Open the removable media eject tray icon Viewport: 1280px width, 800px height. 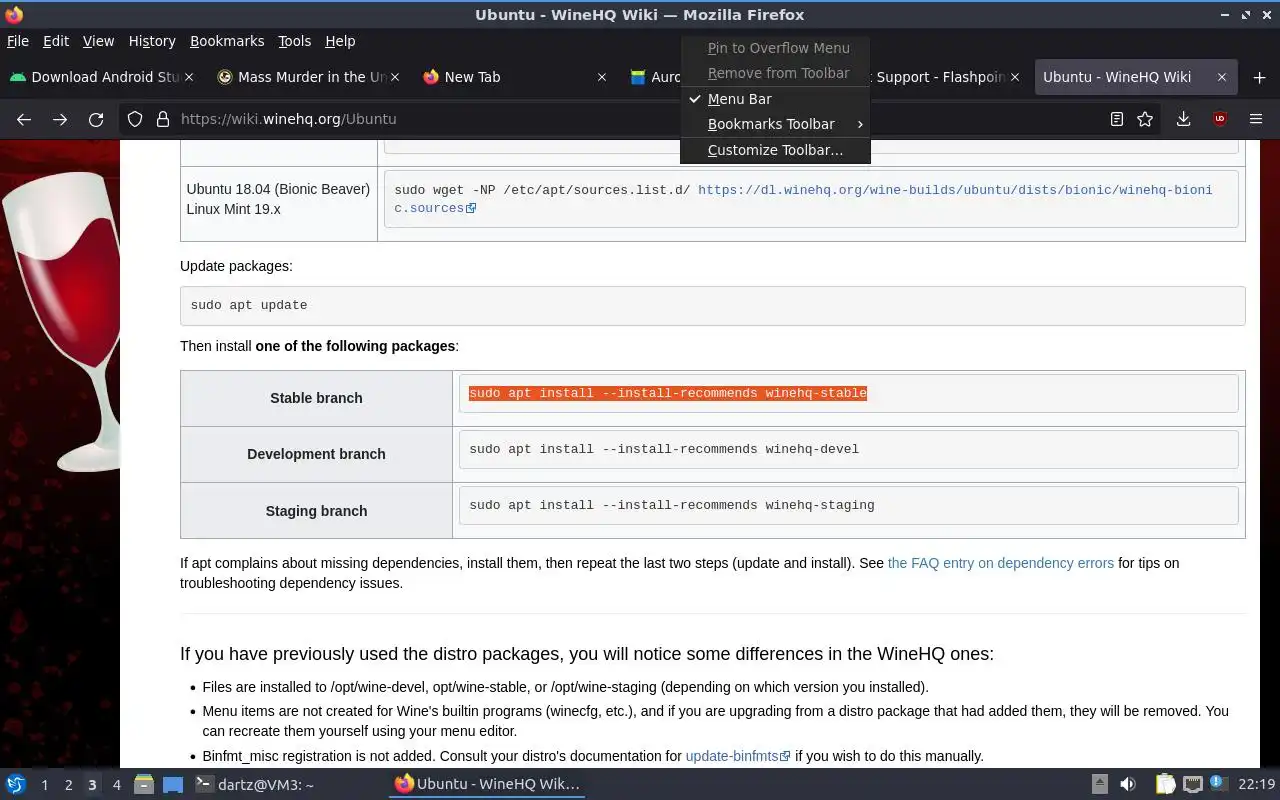(1099, 784)
